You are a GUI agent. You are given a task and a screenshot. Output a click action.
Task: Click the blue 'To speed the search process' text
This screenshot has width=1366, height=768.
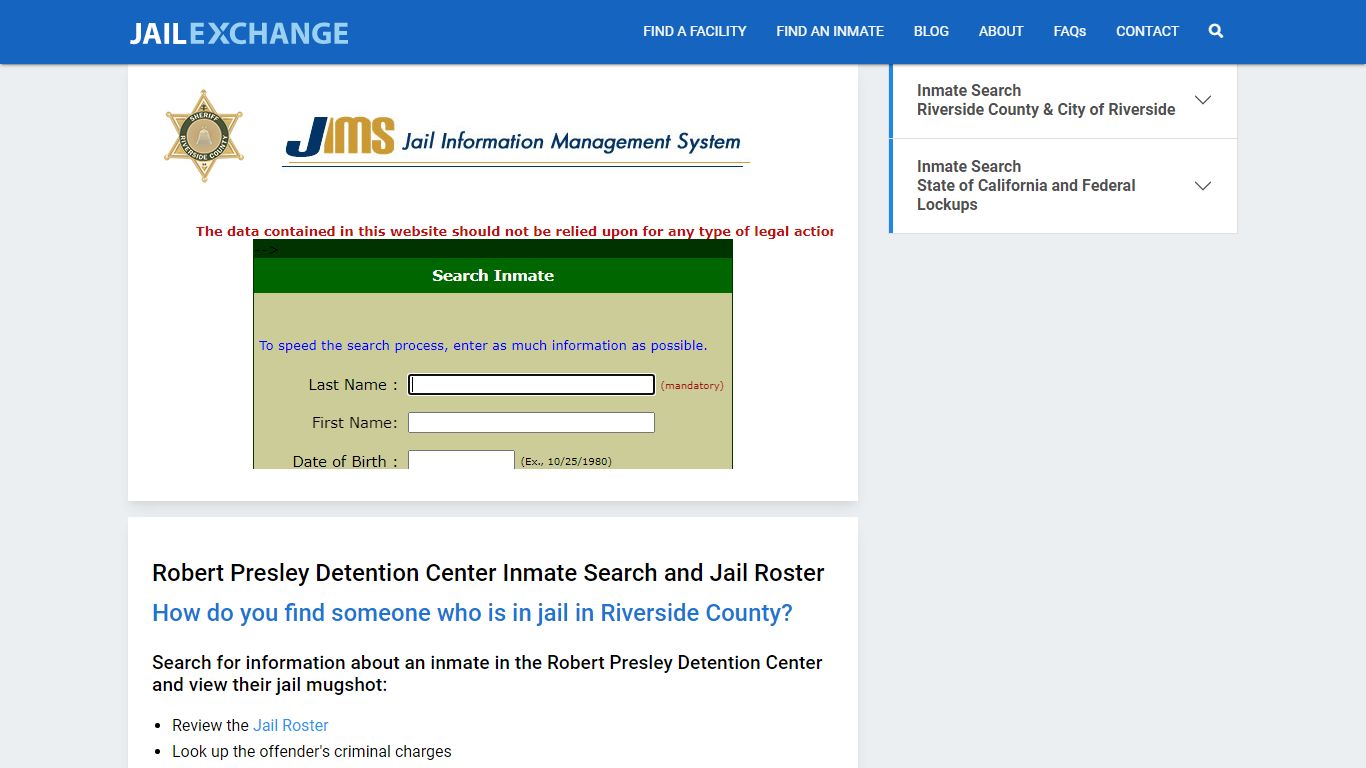coord(482,346)
